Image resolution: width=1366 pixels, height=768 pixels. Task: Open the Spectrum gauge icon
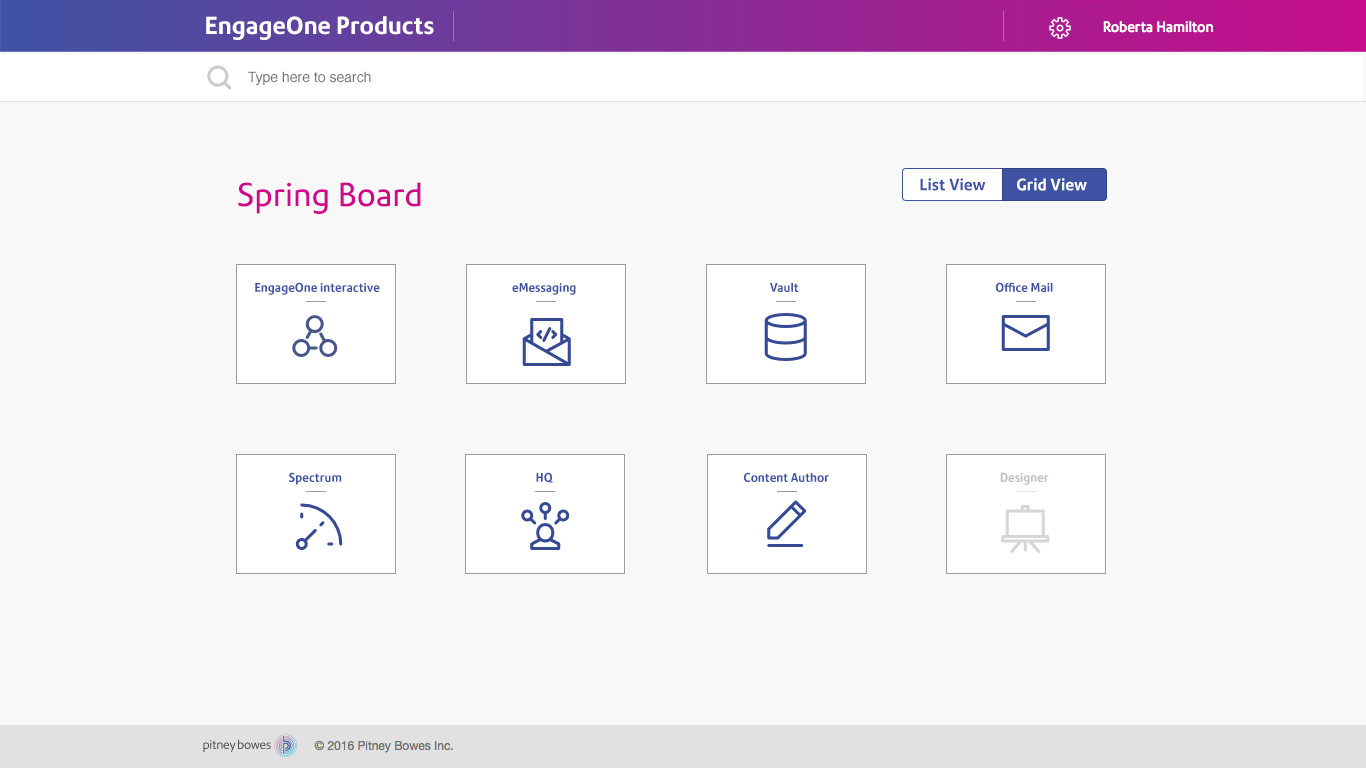tap(319, 527)
